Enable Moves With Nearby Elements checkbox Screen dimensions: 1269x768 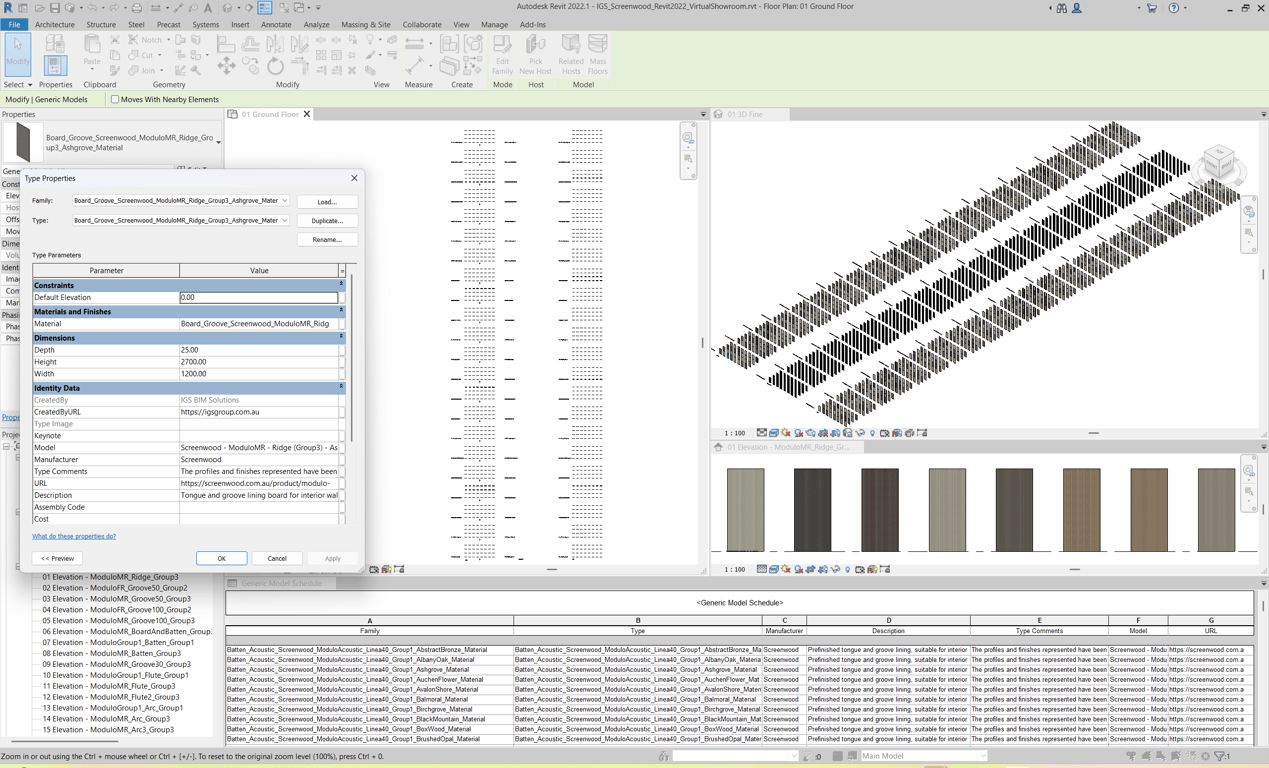(x=115, y=100)
